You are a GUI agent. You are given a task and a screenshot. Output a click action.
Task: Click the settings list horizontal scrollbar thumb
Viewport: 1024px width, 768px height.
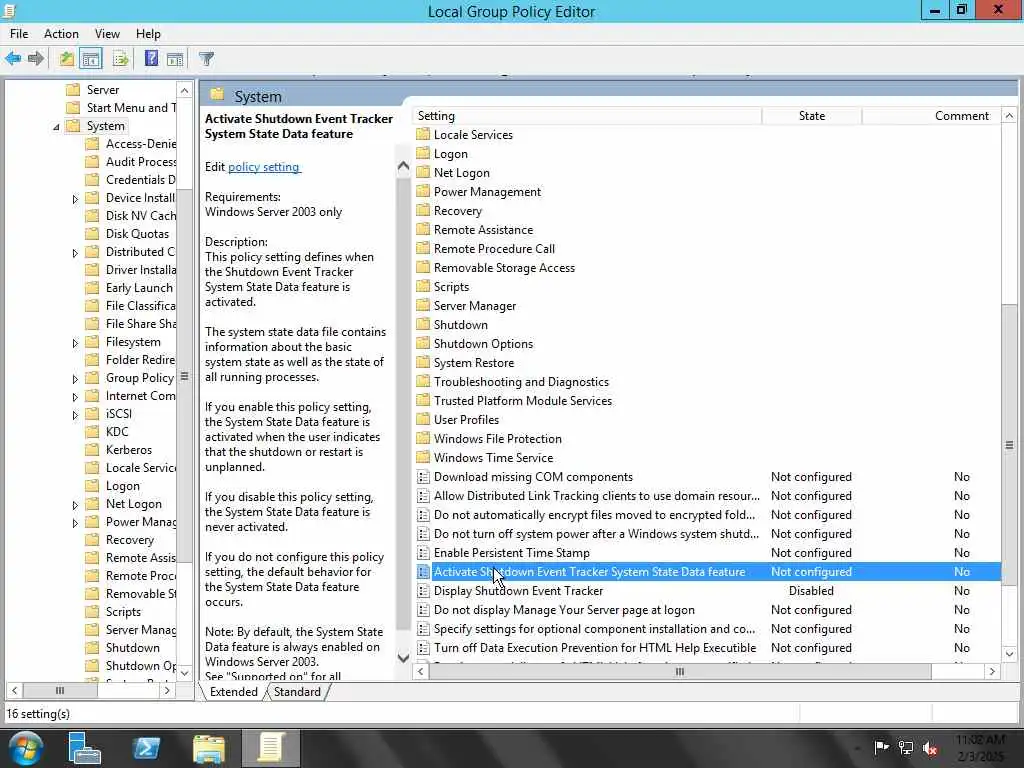pyautogui.click(x=680, y=671)
